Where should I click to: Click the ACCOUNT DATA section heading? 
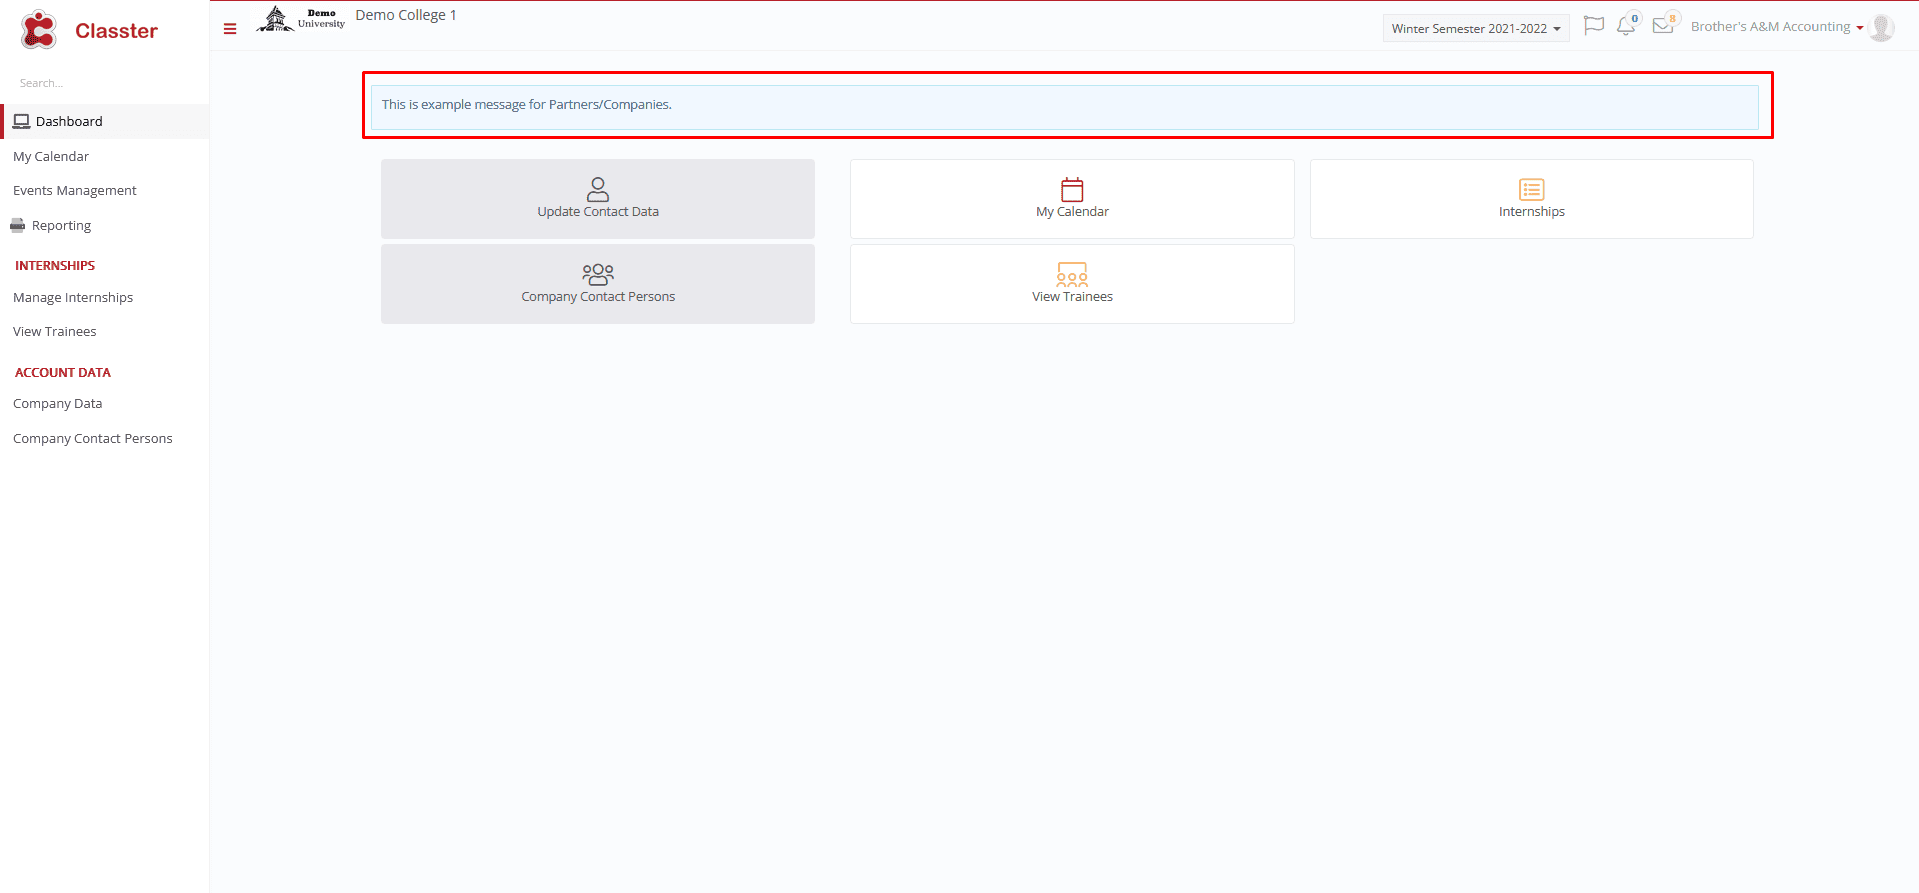point(63,372)
